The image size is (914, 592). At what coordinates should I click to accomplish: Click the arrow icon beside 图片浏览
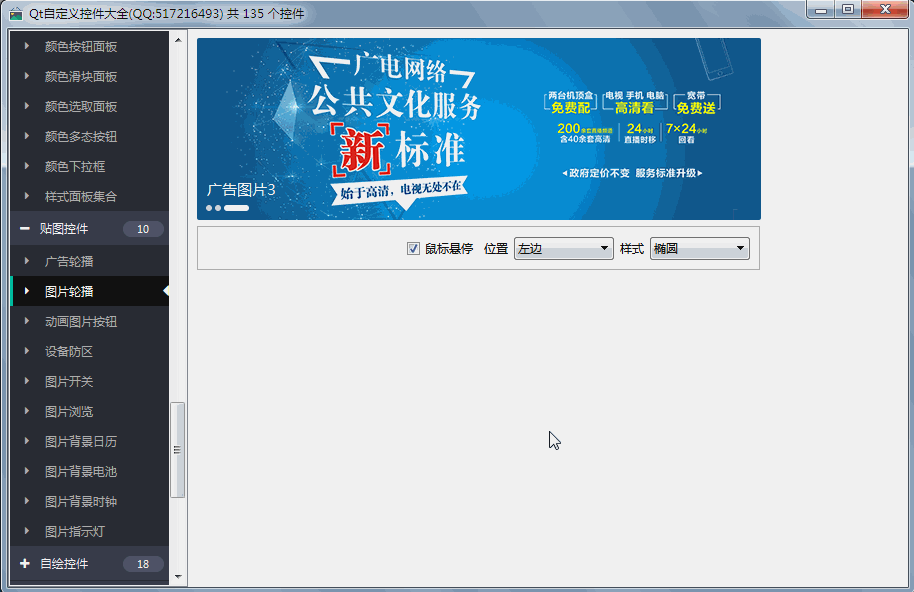click(x=28, y=412)
